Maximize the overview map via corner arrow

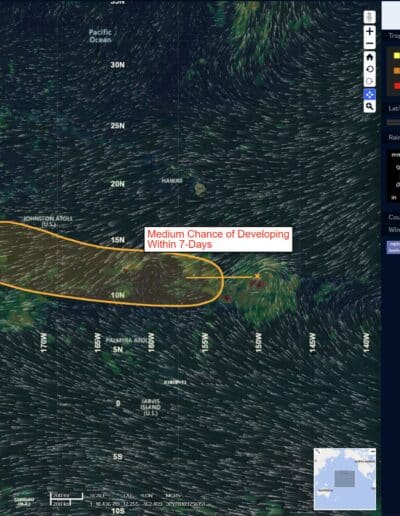click(317, 451)
